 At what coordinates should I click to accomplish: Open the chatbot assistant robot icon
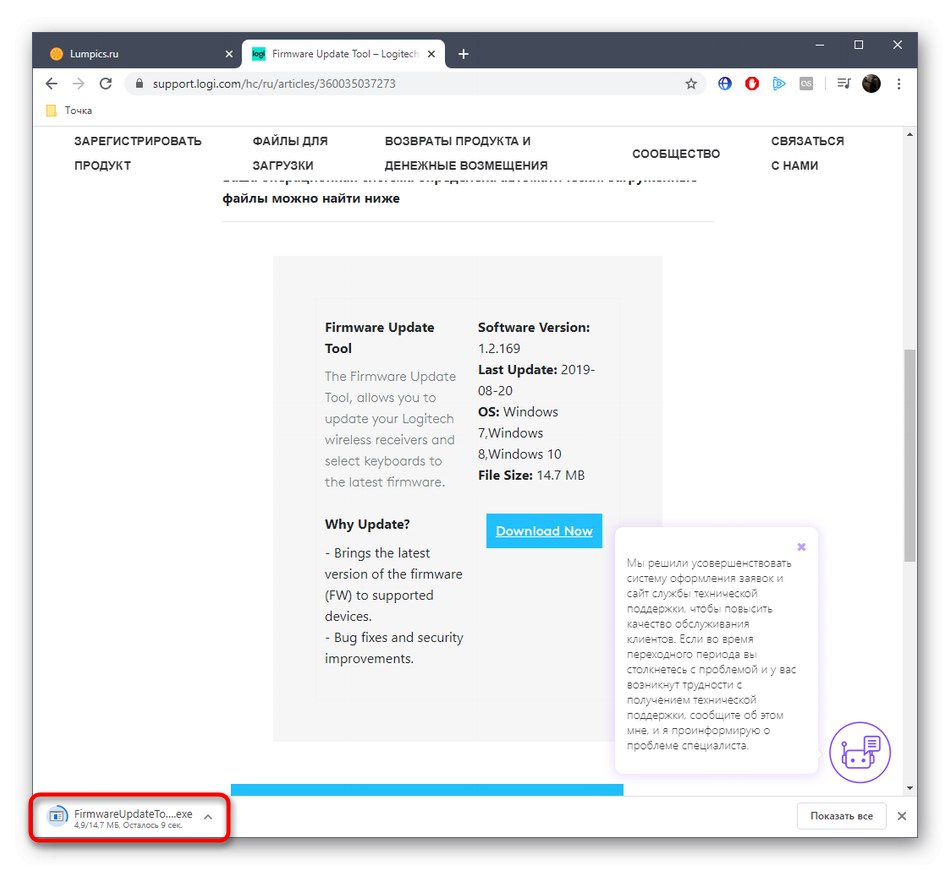click(x=860, y=752)
